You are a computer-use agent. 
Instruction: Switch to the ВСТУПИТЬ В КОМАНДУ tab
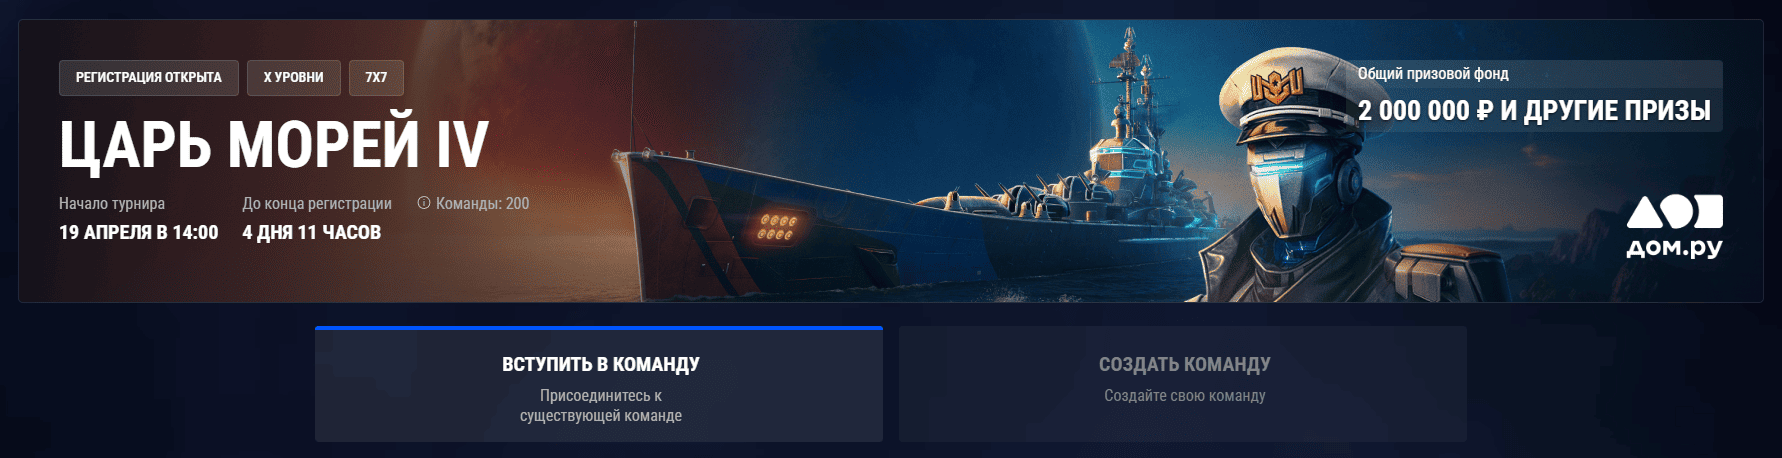pos(599,385)
